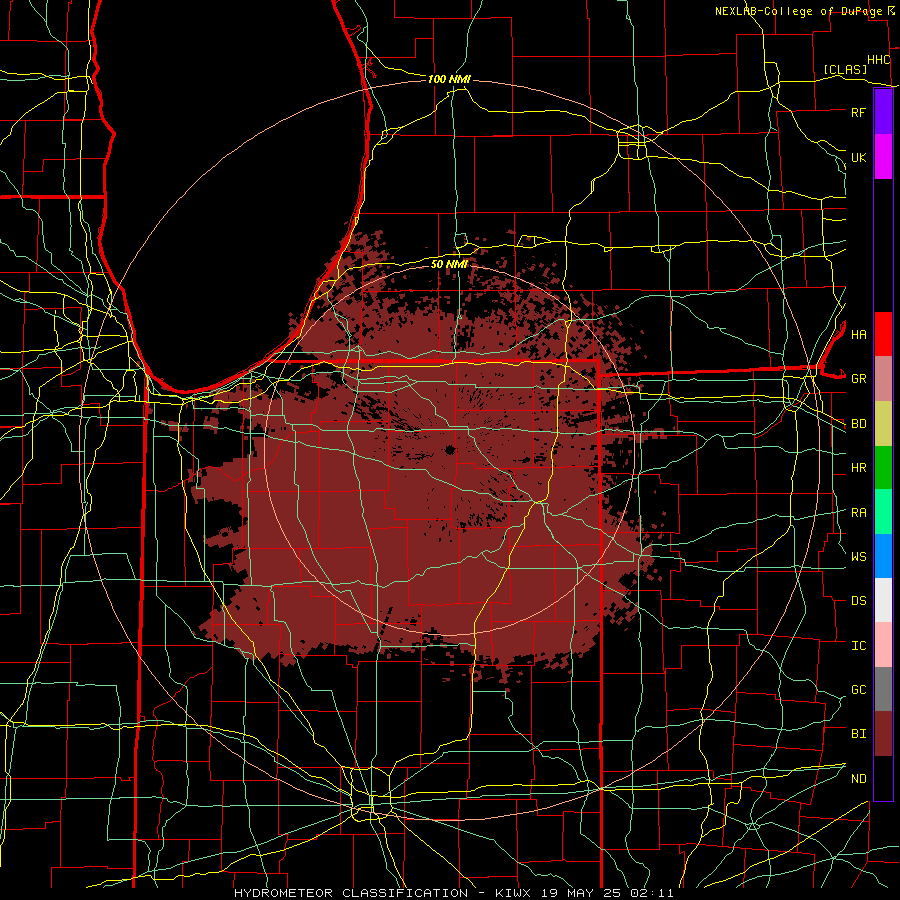Click the 'RF' legend label
This screenshot has width=900, height=900.
(858, 112)
